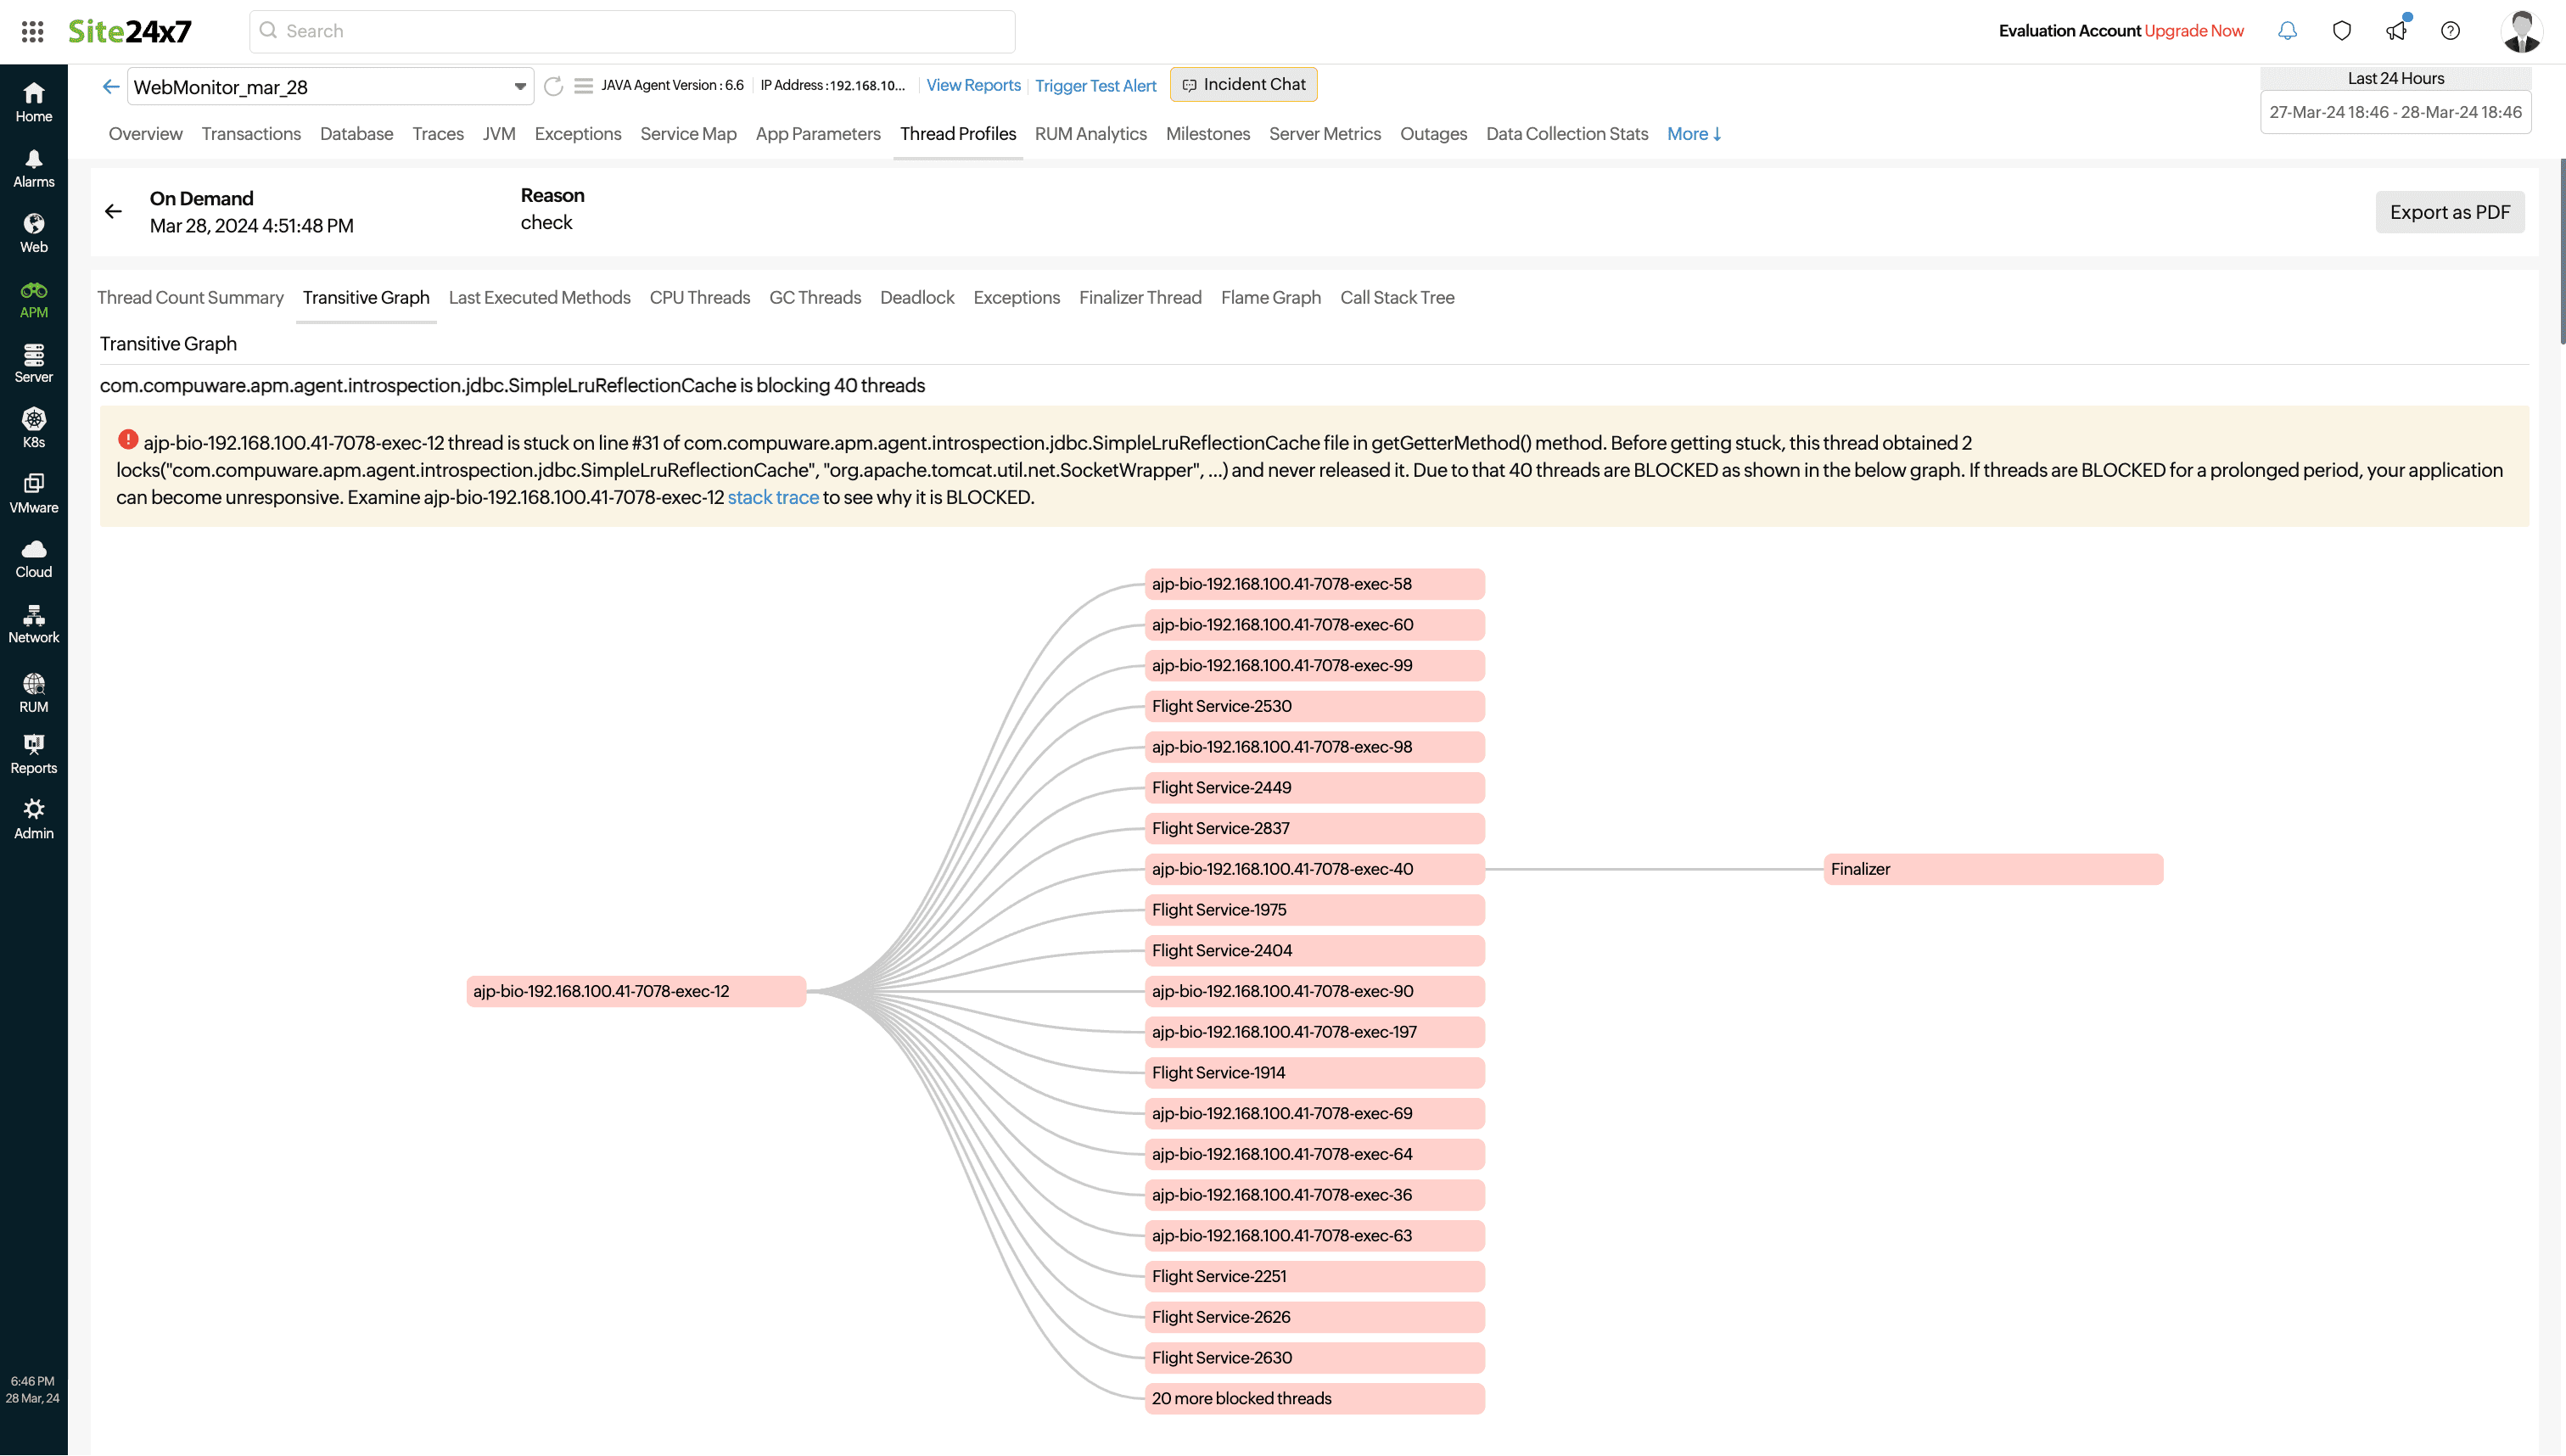Open the stack trace link
The image size is (2566, 1456).
point(772,498)
